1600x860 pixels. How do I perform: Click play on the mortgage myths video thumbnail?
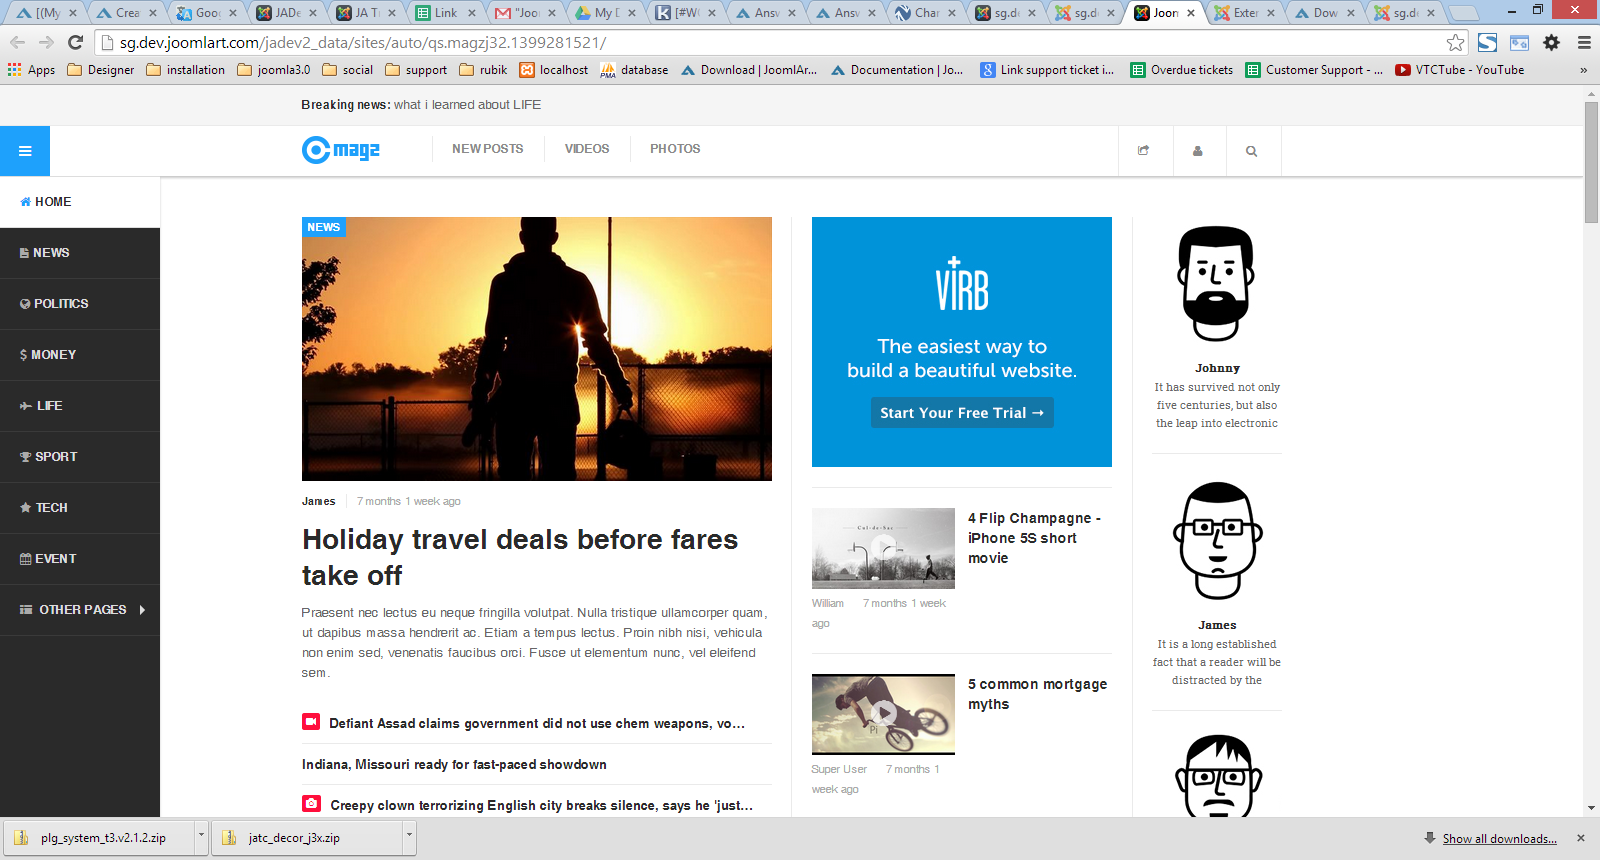tap(883, 713)
